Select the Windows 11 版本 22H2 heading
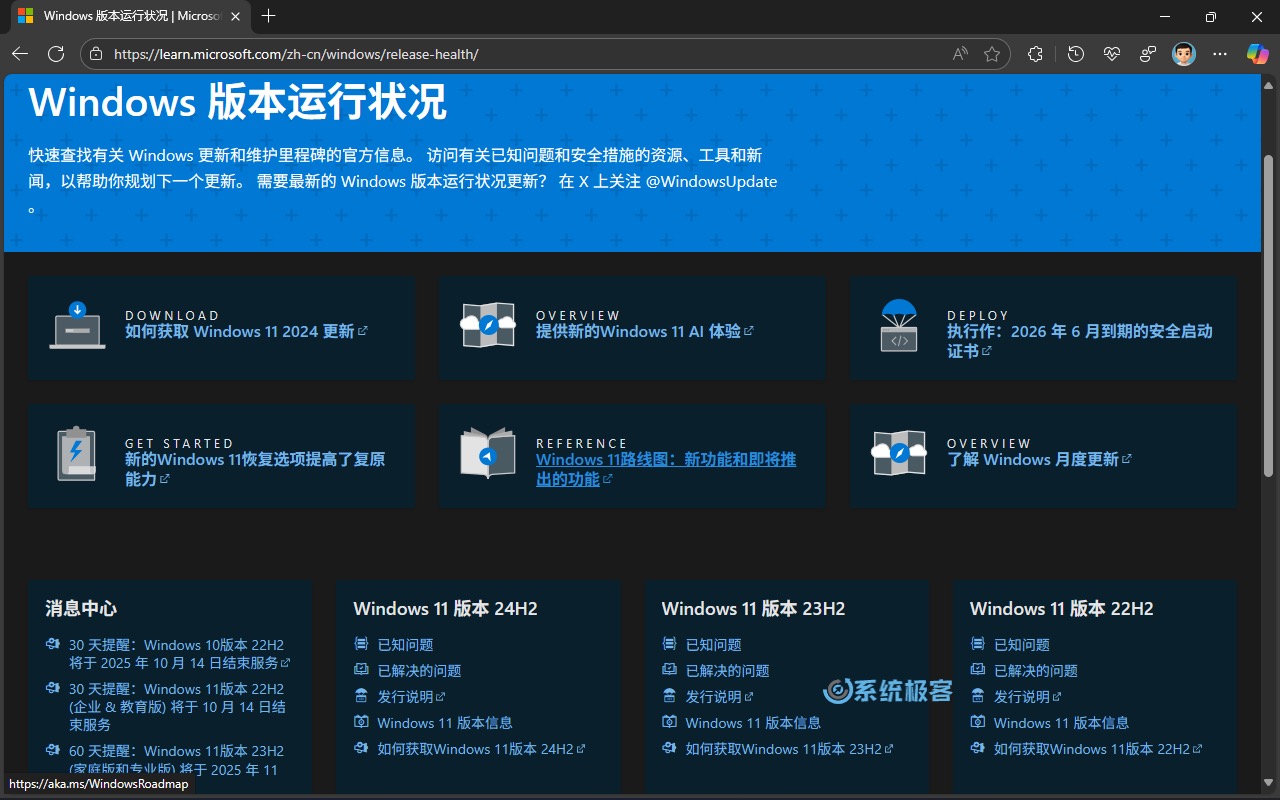The width and height of the screenshot is (1280, 800). (x=1061, y=608)
